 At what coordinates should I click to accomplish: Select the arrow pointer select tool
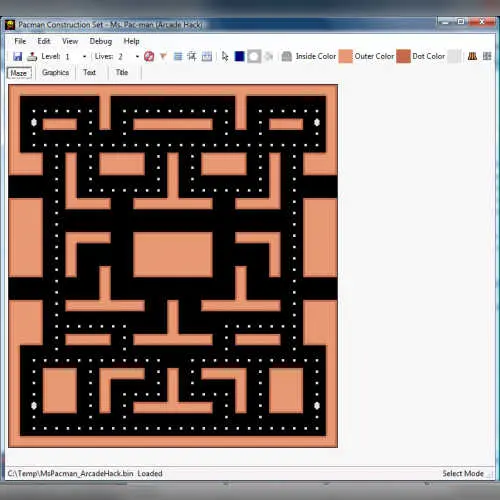225,56
